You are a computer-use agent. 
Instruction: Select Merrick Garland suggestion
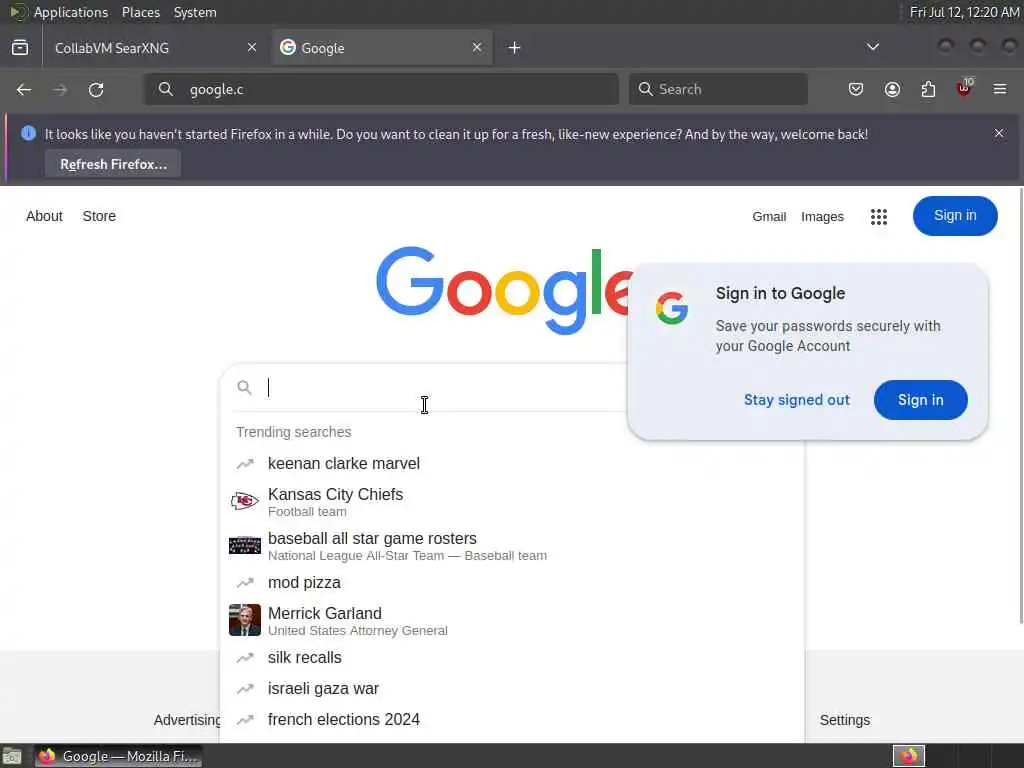point(511,620)
